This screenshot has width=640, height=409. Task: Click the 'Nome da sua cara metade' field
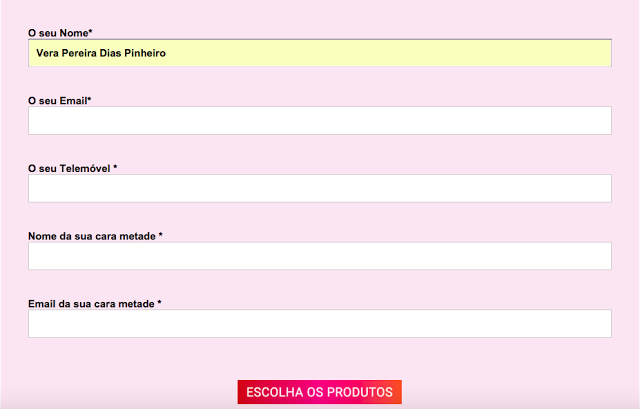(319, 257)
